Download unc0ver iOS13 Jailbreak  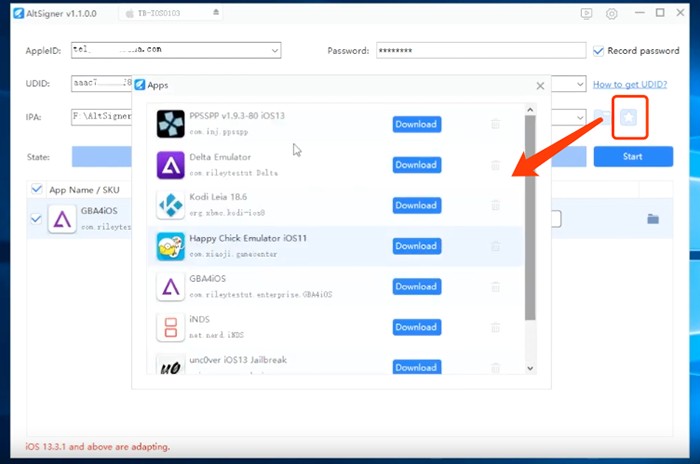(x=417, y=367)
